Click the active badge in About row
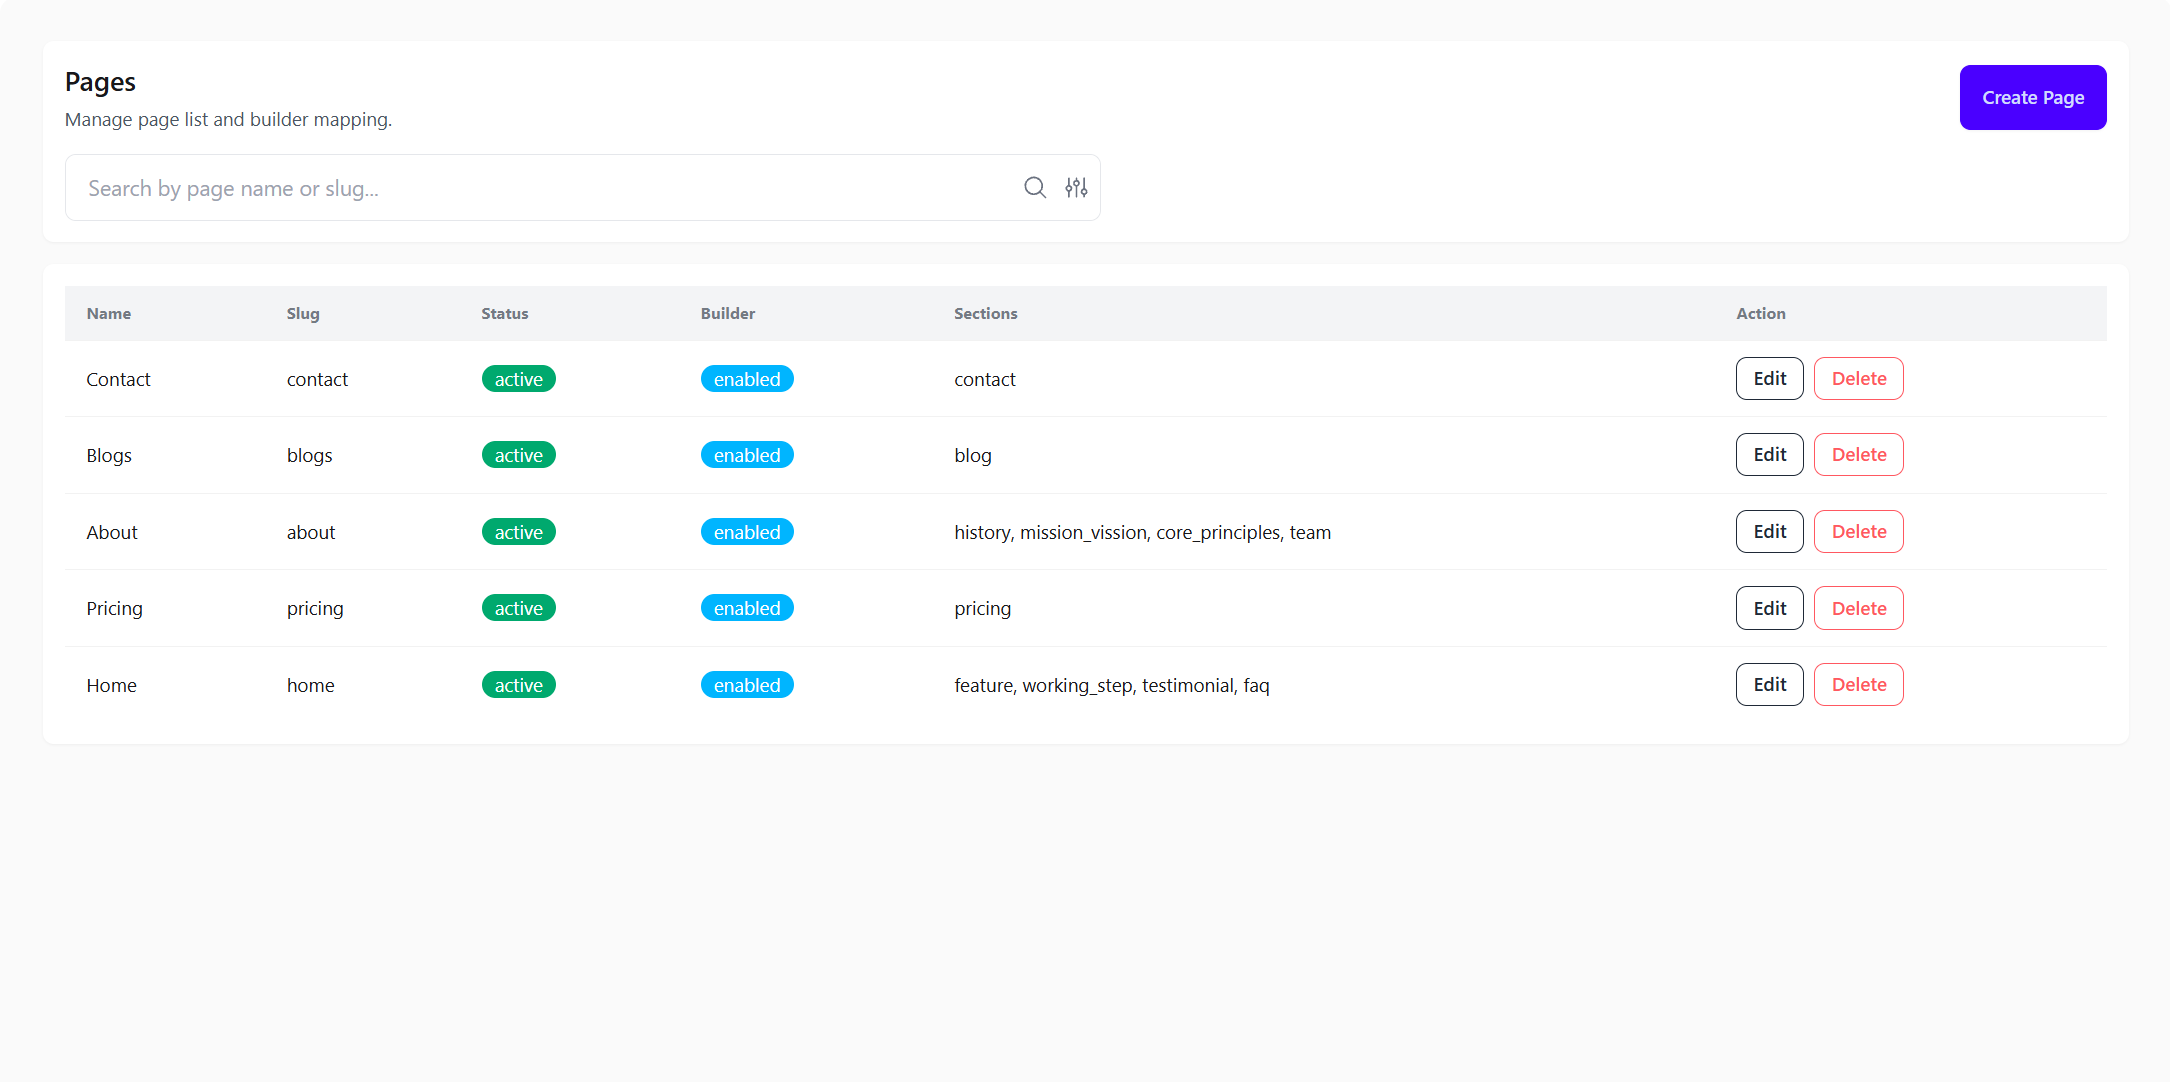The image size is (2170, 1082). pos(519,532)
